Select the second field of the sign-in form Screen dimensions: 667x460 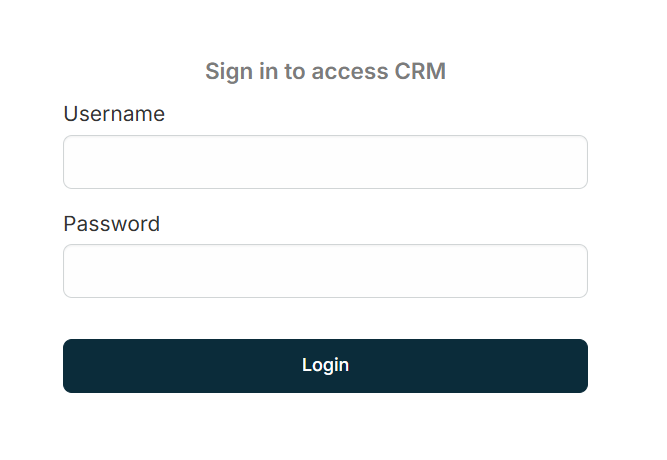tap(325, 271)
